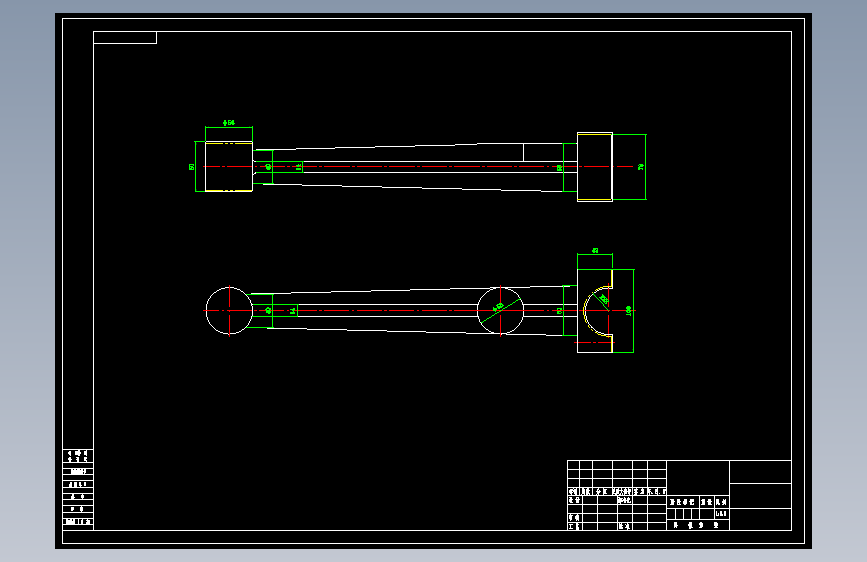The image size is (867, 562).
Task: Click the left circle in the lower view
Action: pyautogui.click(x=229, y=310)
